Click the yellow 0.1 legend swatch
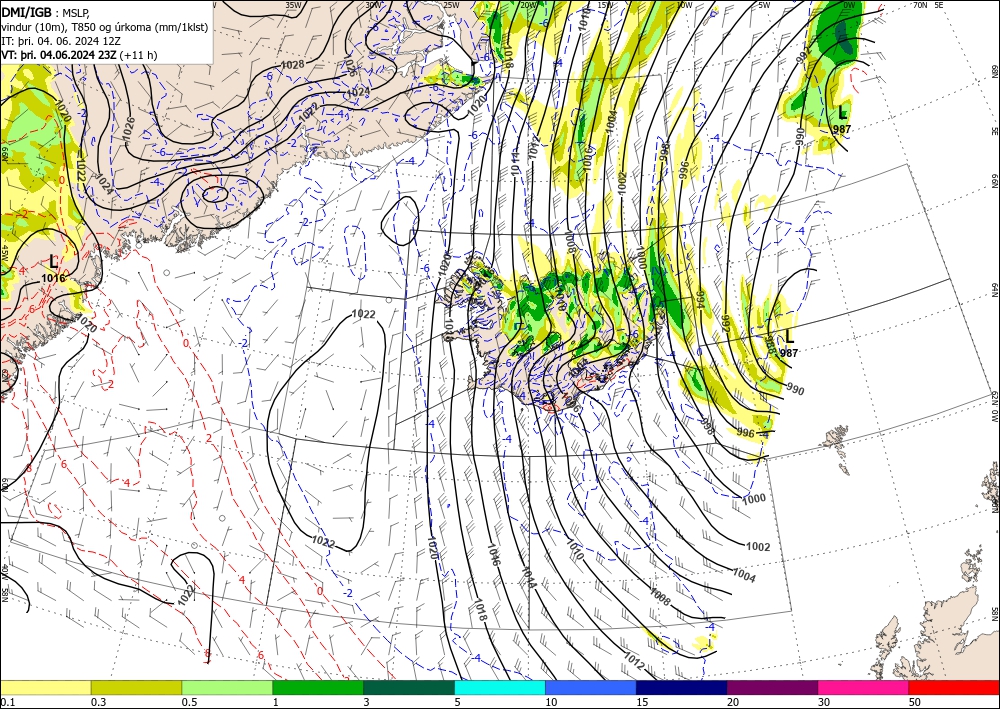The height and width of the screenshot is (709, 1000). tap(45, 687)
